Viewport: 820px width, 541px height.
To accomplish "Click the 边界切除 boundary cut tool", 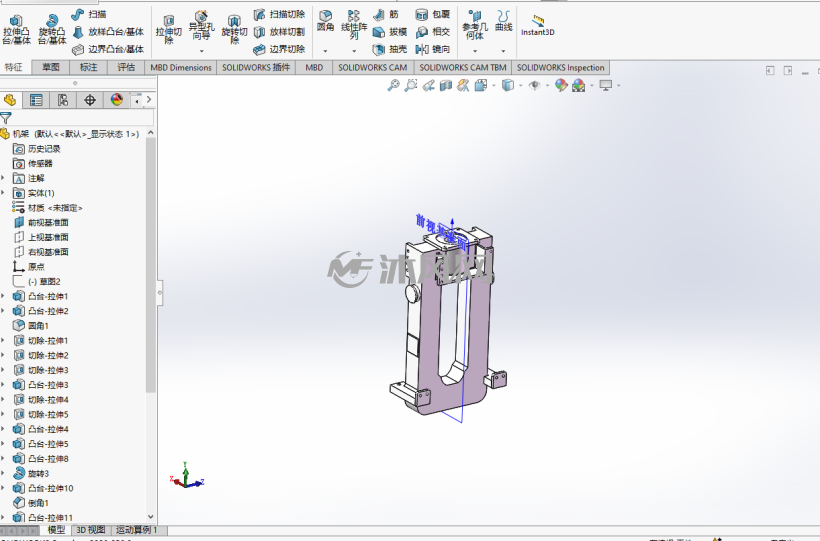I will coord(279,49).
